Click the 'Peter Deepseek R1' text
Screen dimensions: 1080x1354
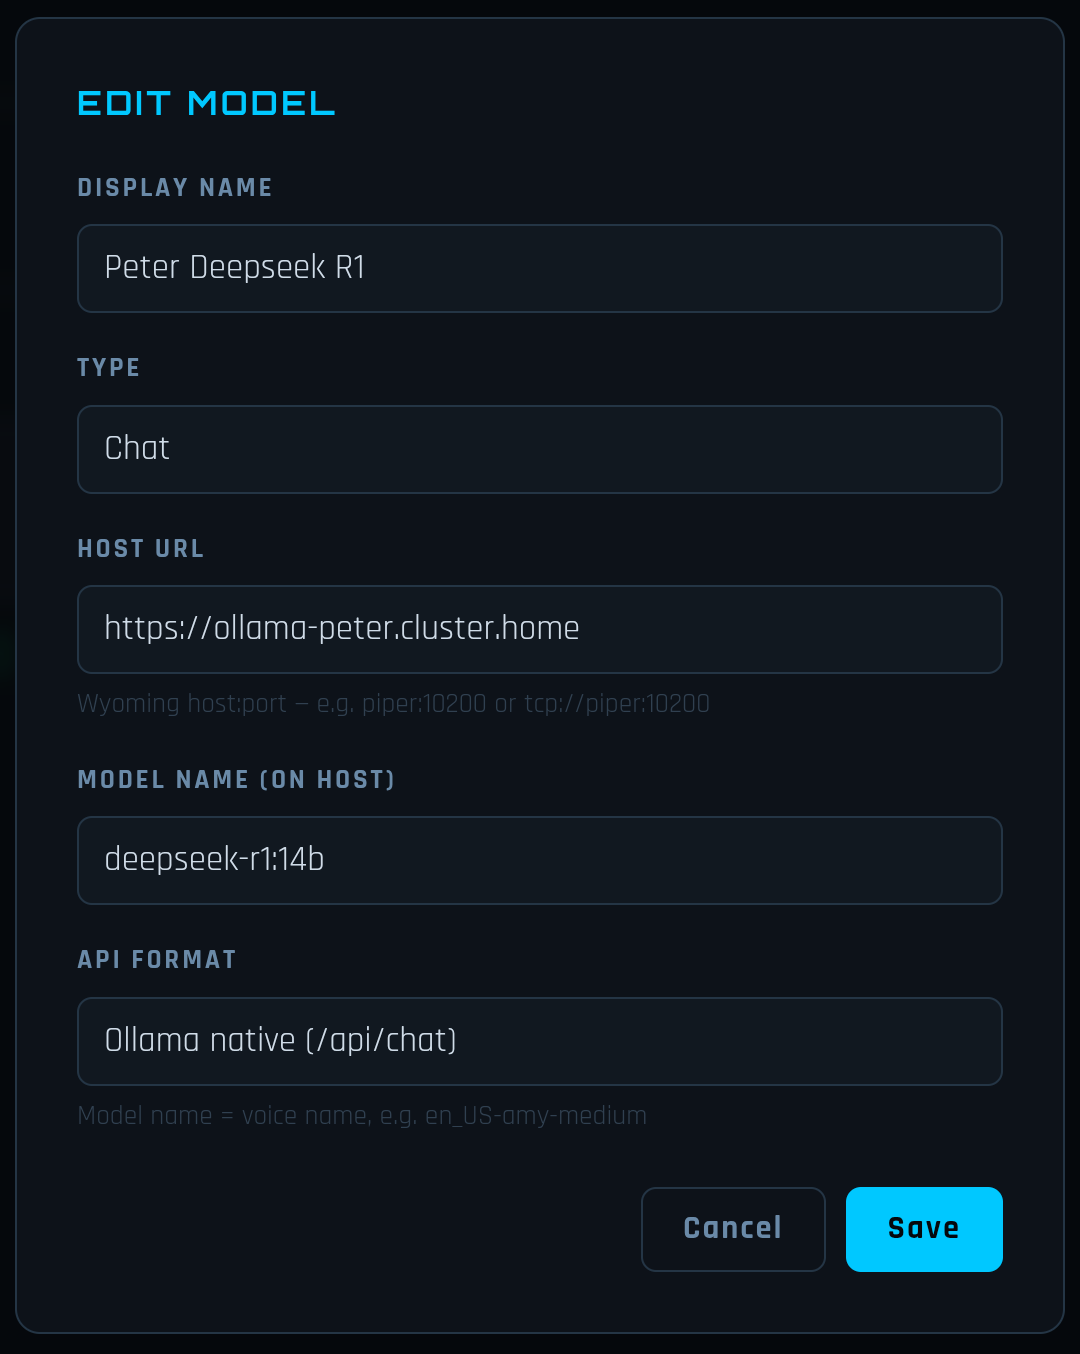point(235,268)
